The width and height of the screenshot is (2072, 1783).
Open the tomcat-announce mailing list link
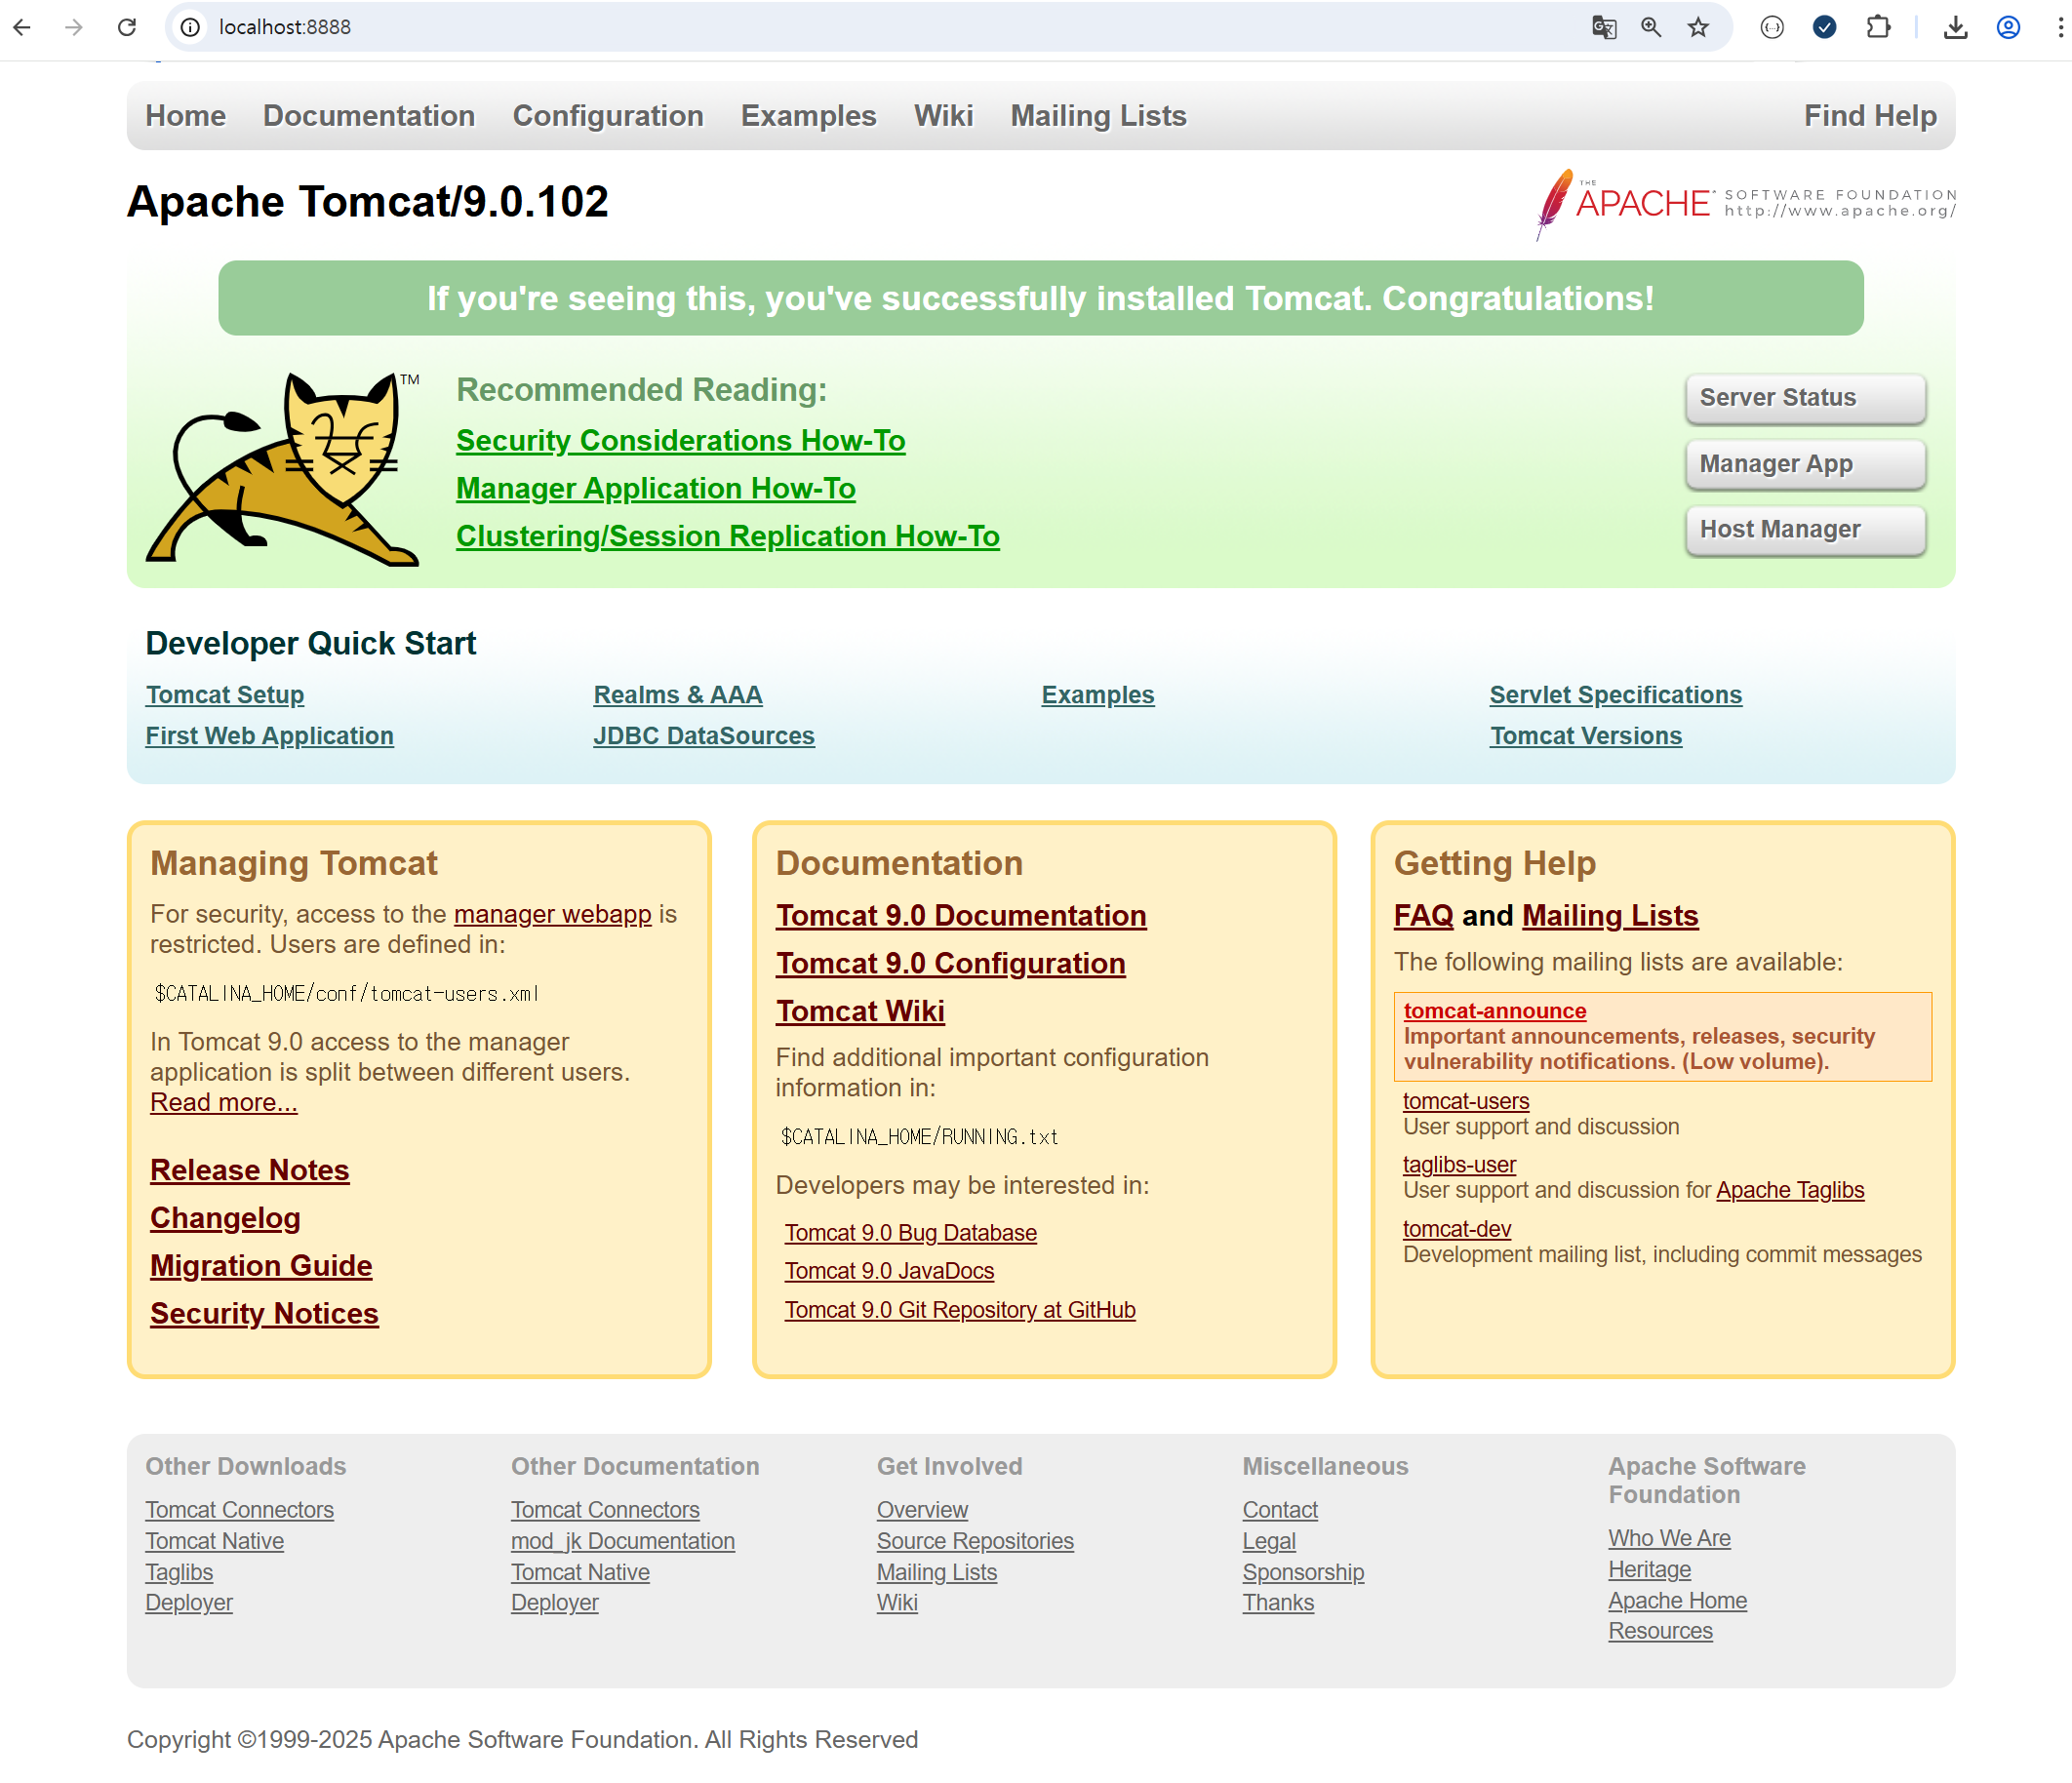pos(1494,1010)
